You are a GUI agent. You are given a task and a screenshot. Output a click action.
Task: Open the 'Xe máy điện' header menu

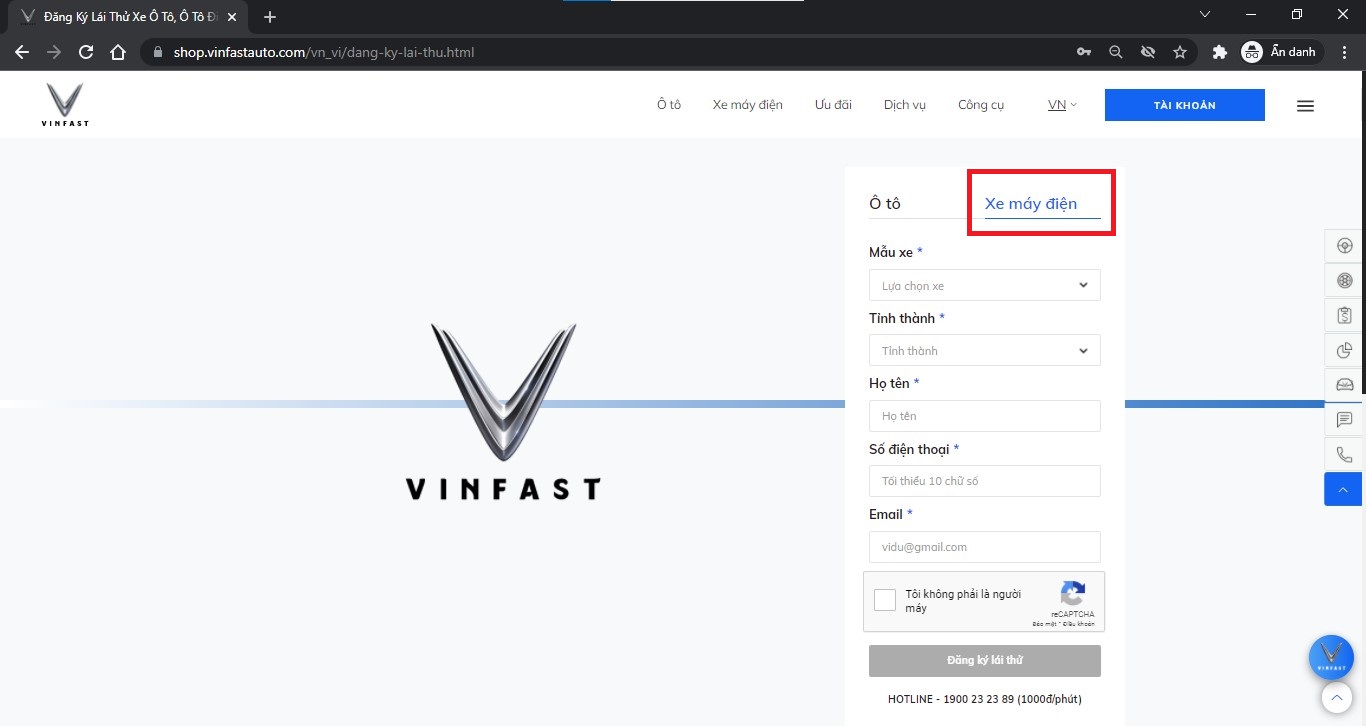(x=748, y=105)
